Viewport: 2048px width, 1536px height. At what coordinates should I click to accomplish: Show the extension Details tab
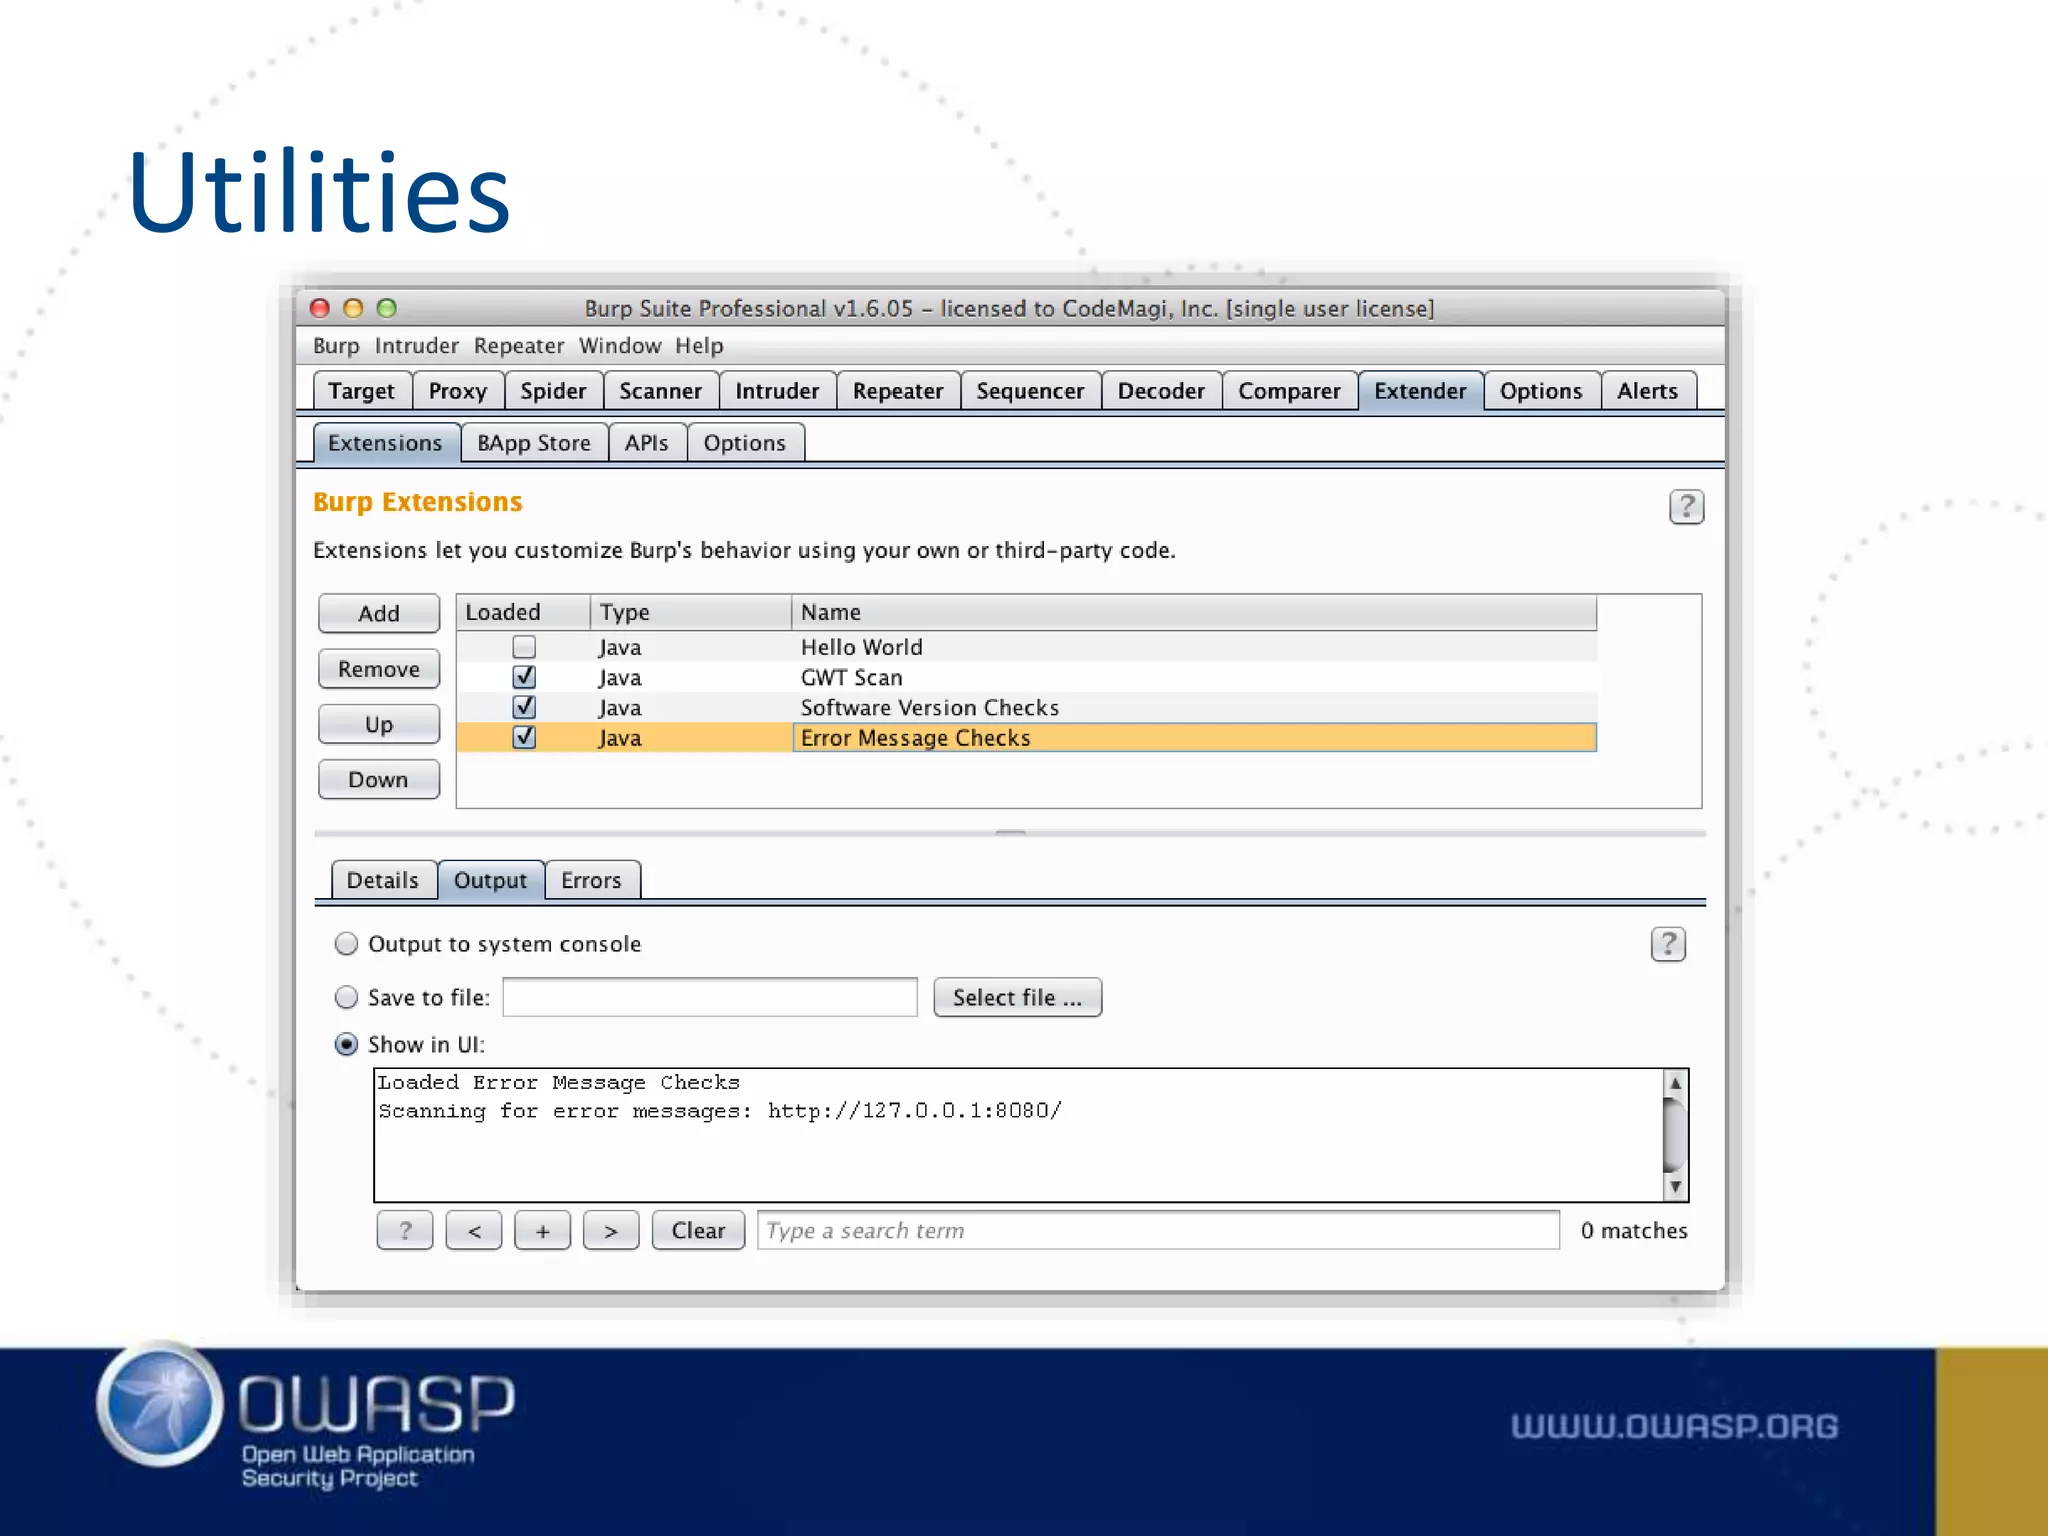(383, 880)
